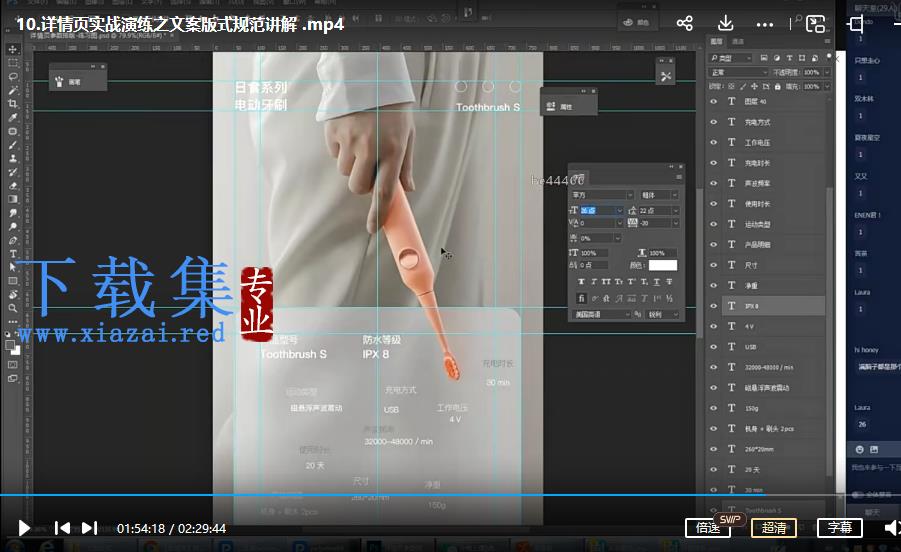Select the Eraser tool

tap(13, 186)
